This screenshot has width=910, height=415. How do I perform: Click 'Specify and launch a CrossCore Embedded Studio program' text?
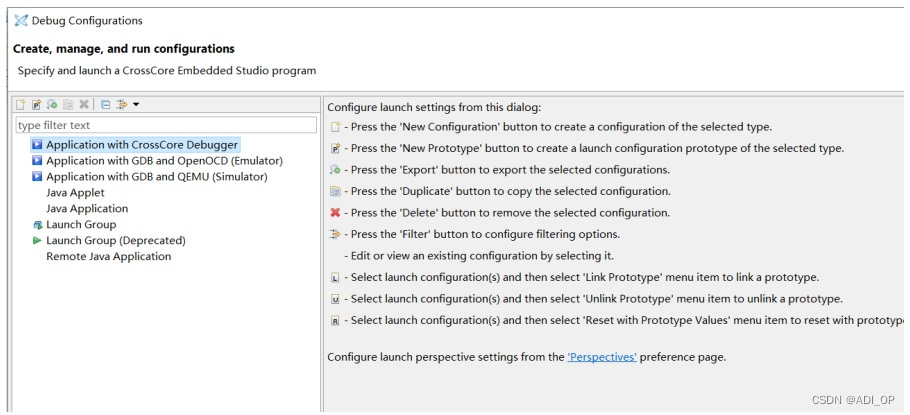167,71
